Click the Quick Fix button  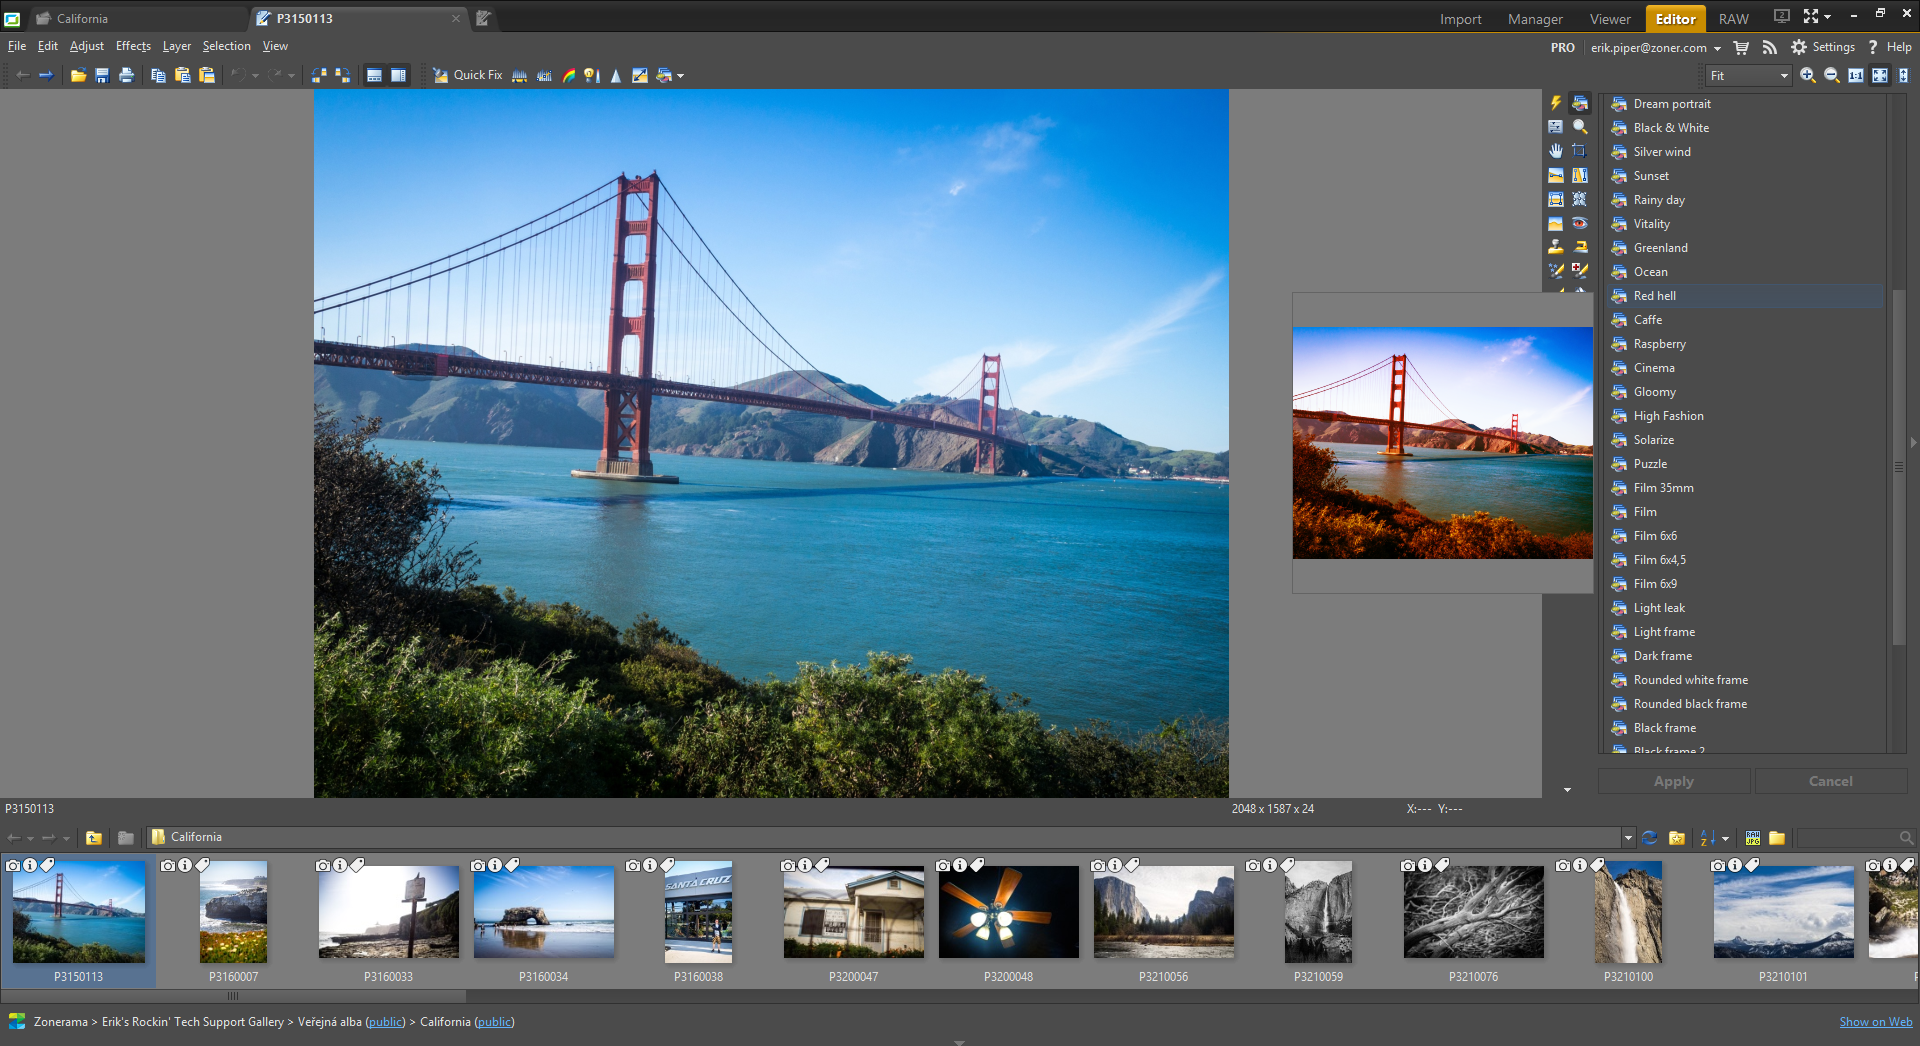point(467,75)
